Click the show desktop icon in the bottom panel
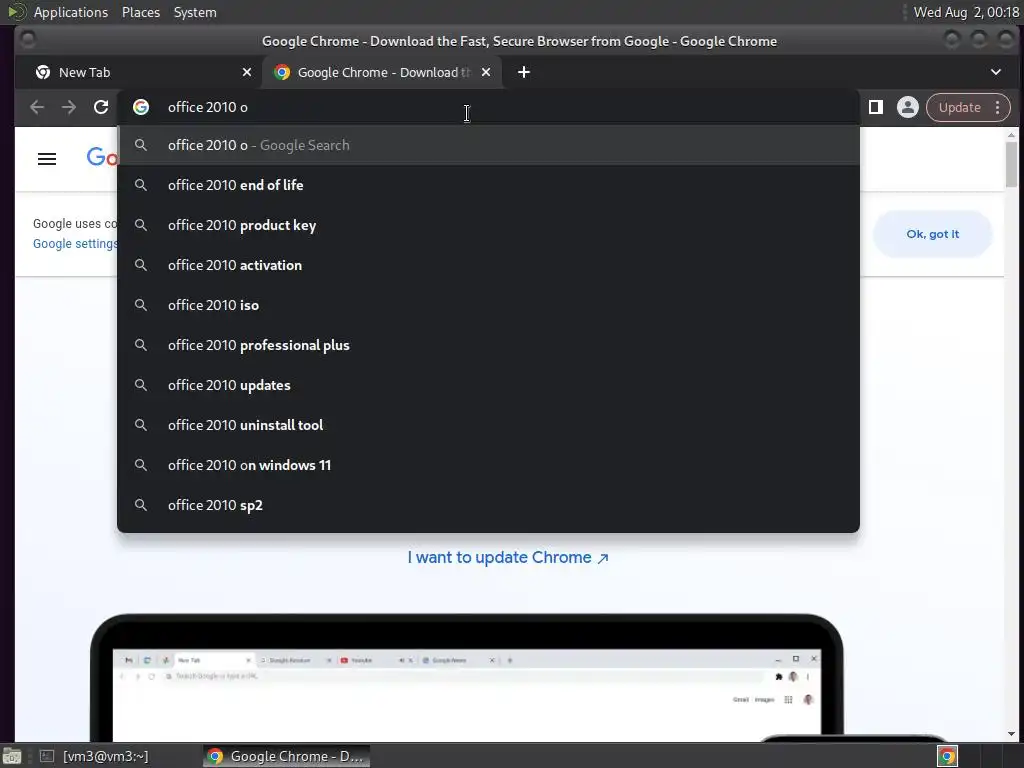The width and height of the screenshot is (1024, 768). [12, 756]
